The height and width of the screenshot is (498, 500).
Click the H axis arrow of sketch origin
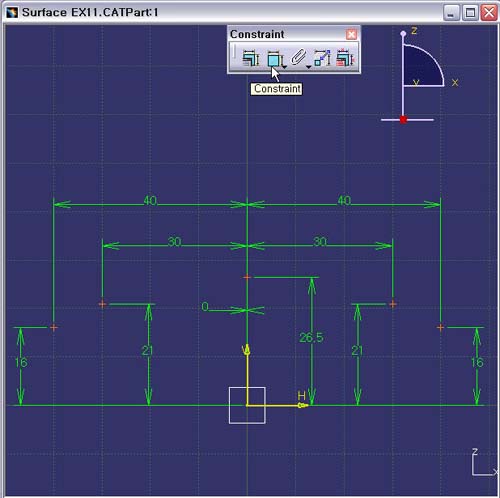point(303,405)
